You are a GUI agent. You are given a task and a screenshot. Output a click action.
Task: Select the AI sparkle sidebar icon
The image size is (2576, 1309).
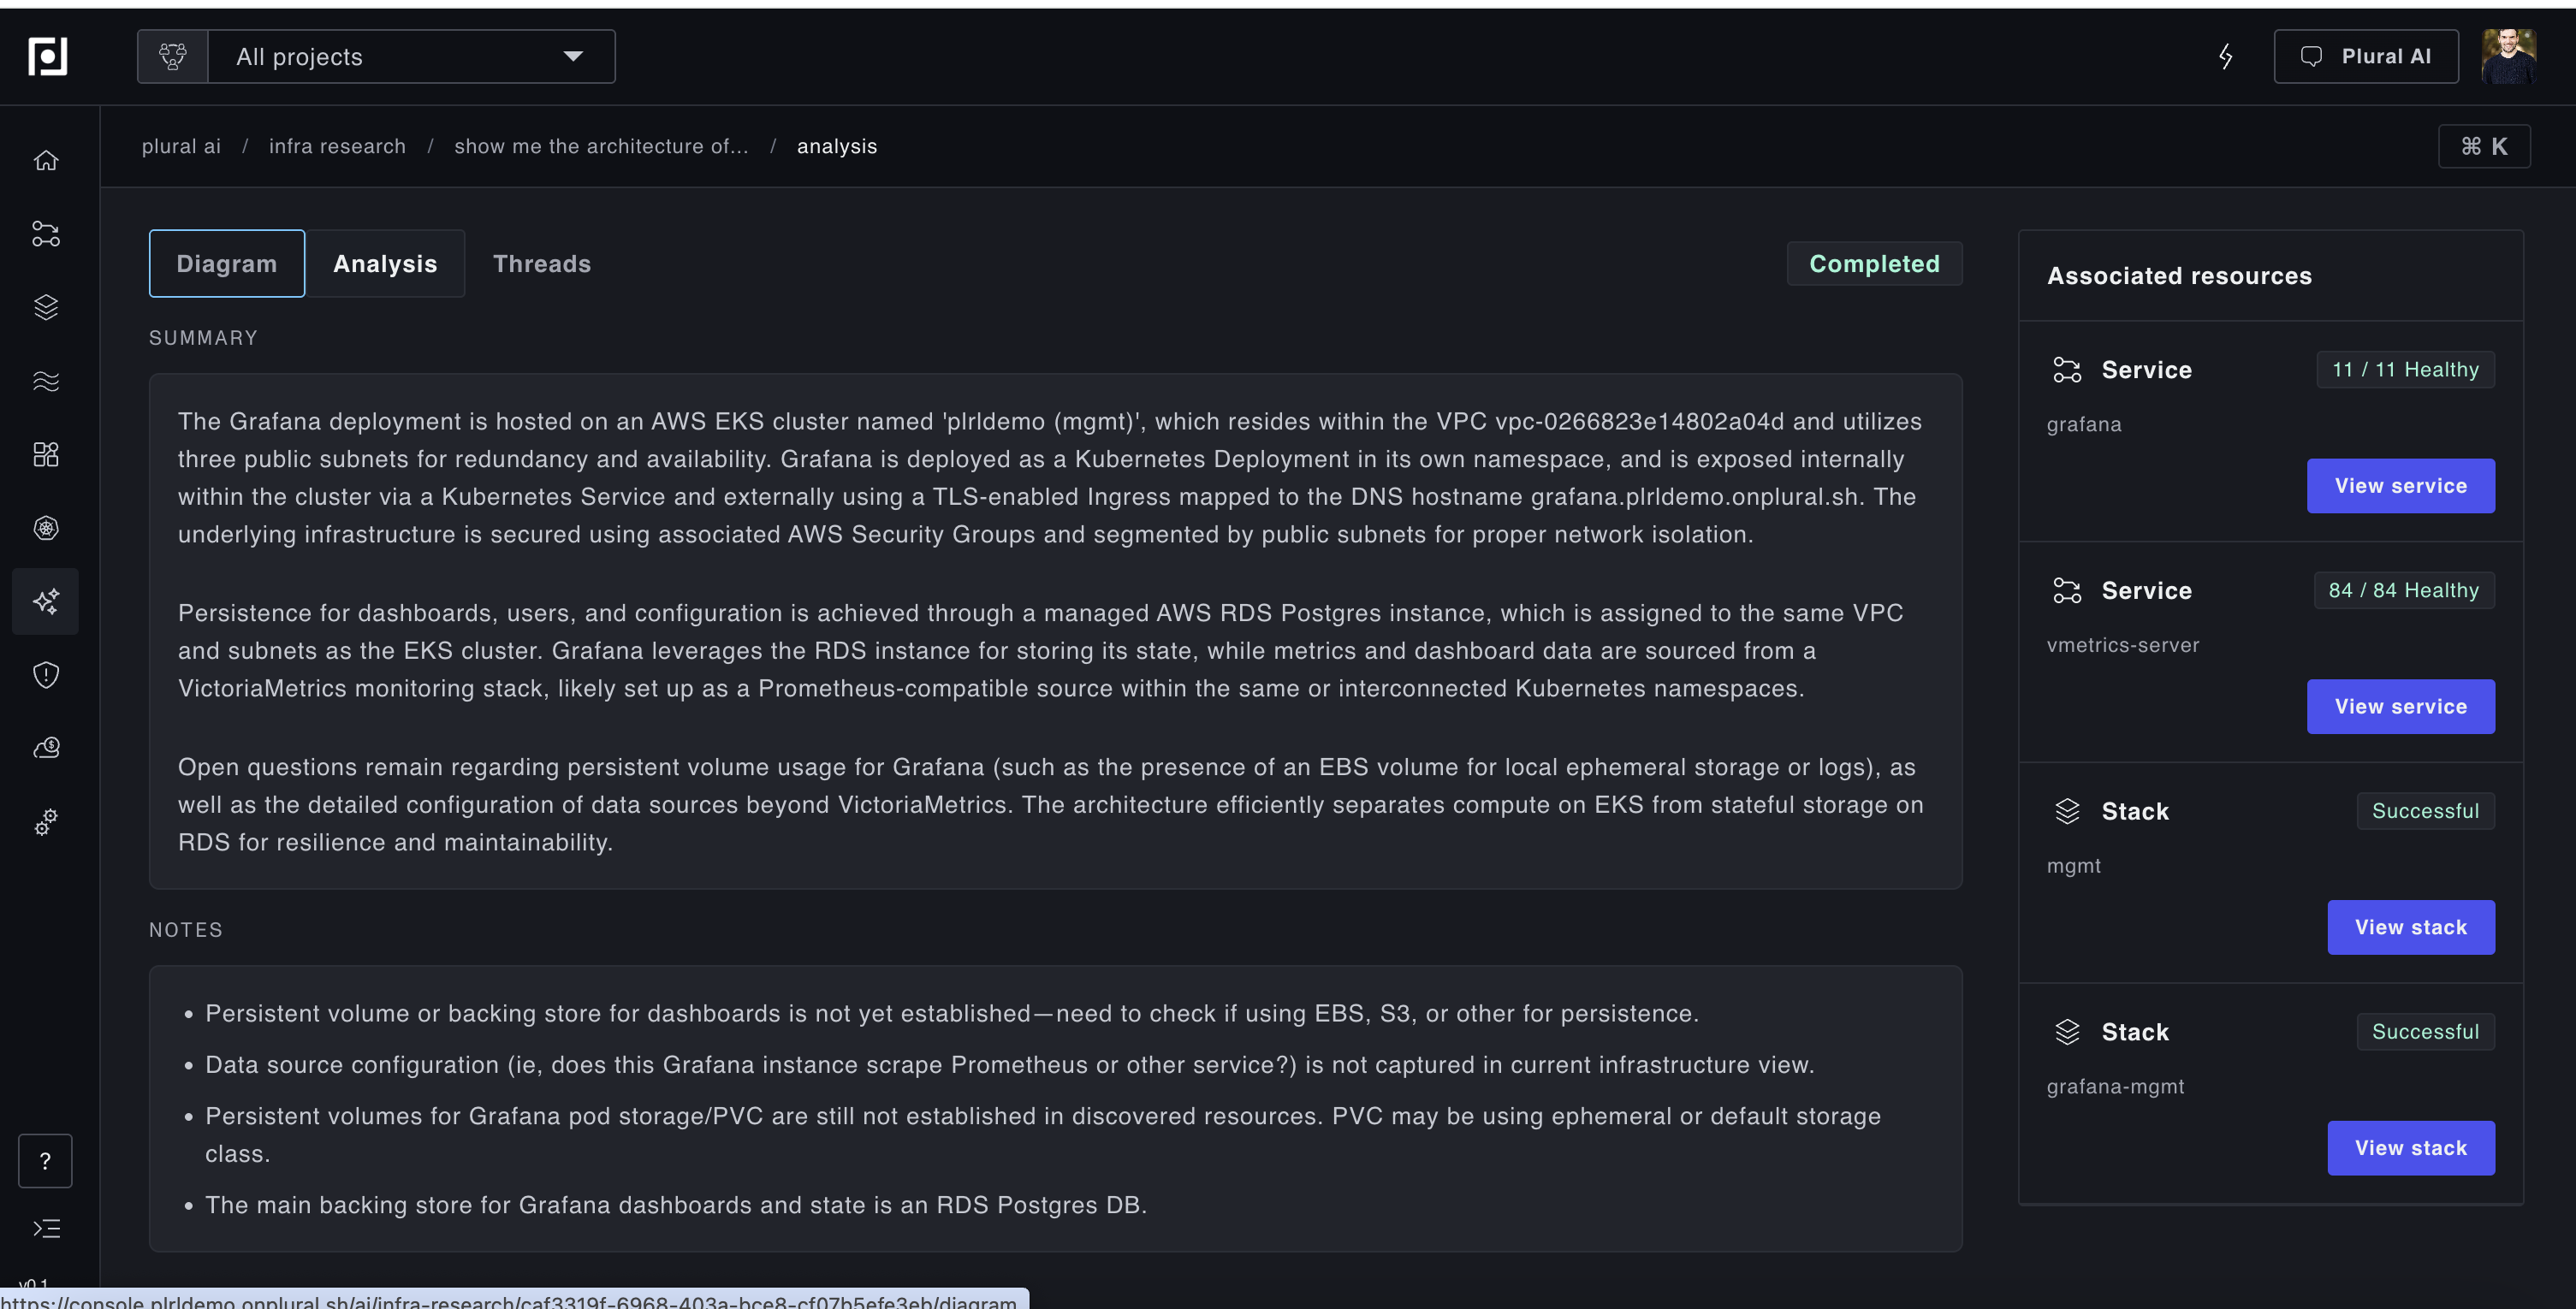coord(46,601)
